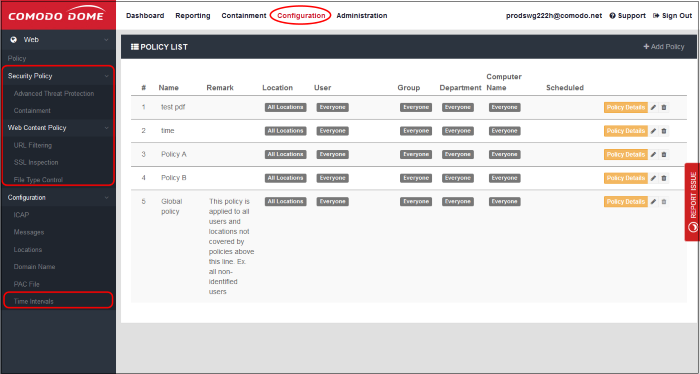The image size is (700, 374).
Task: Delete the 'test pdf' policy via trash icon
Action: click(x=664, y=108)
